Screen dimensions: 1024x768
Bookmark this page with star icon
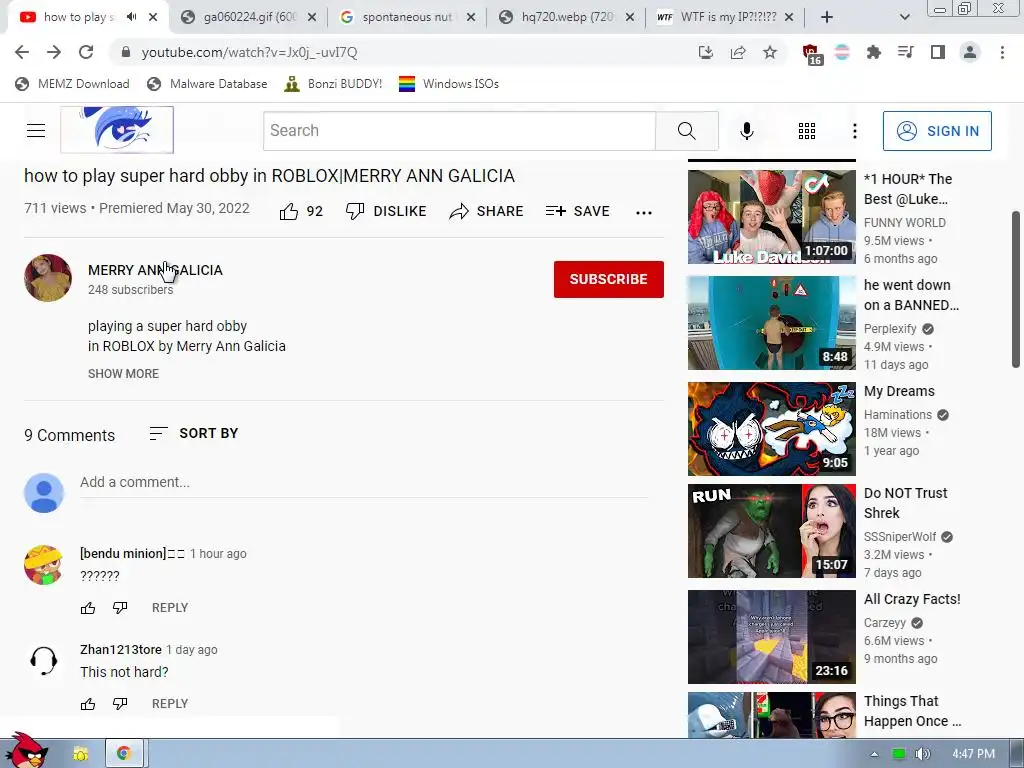coord(770,52)
